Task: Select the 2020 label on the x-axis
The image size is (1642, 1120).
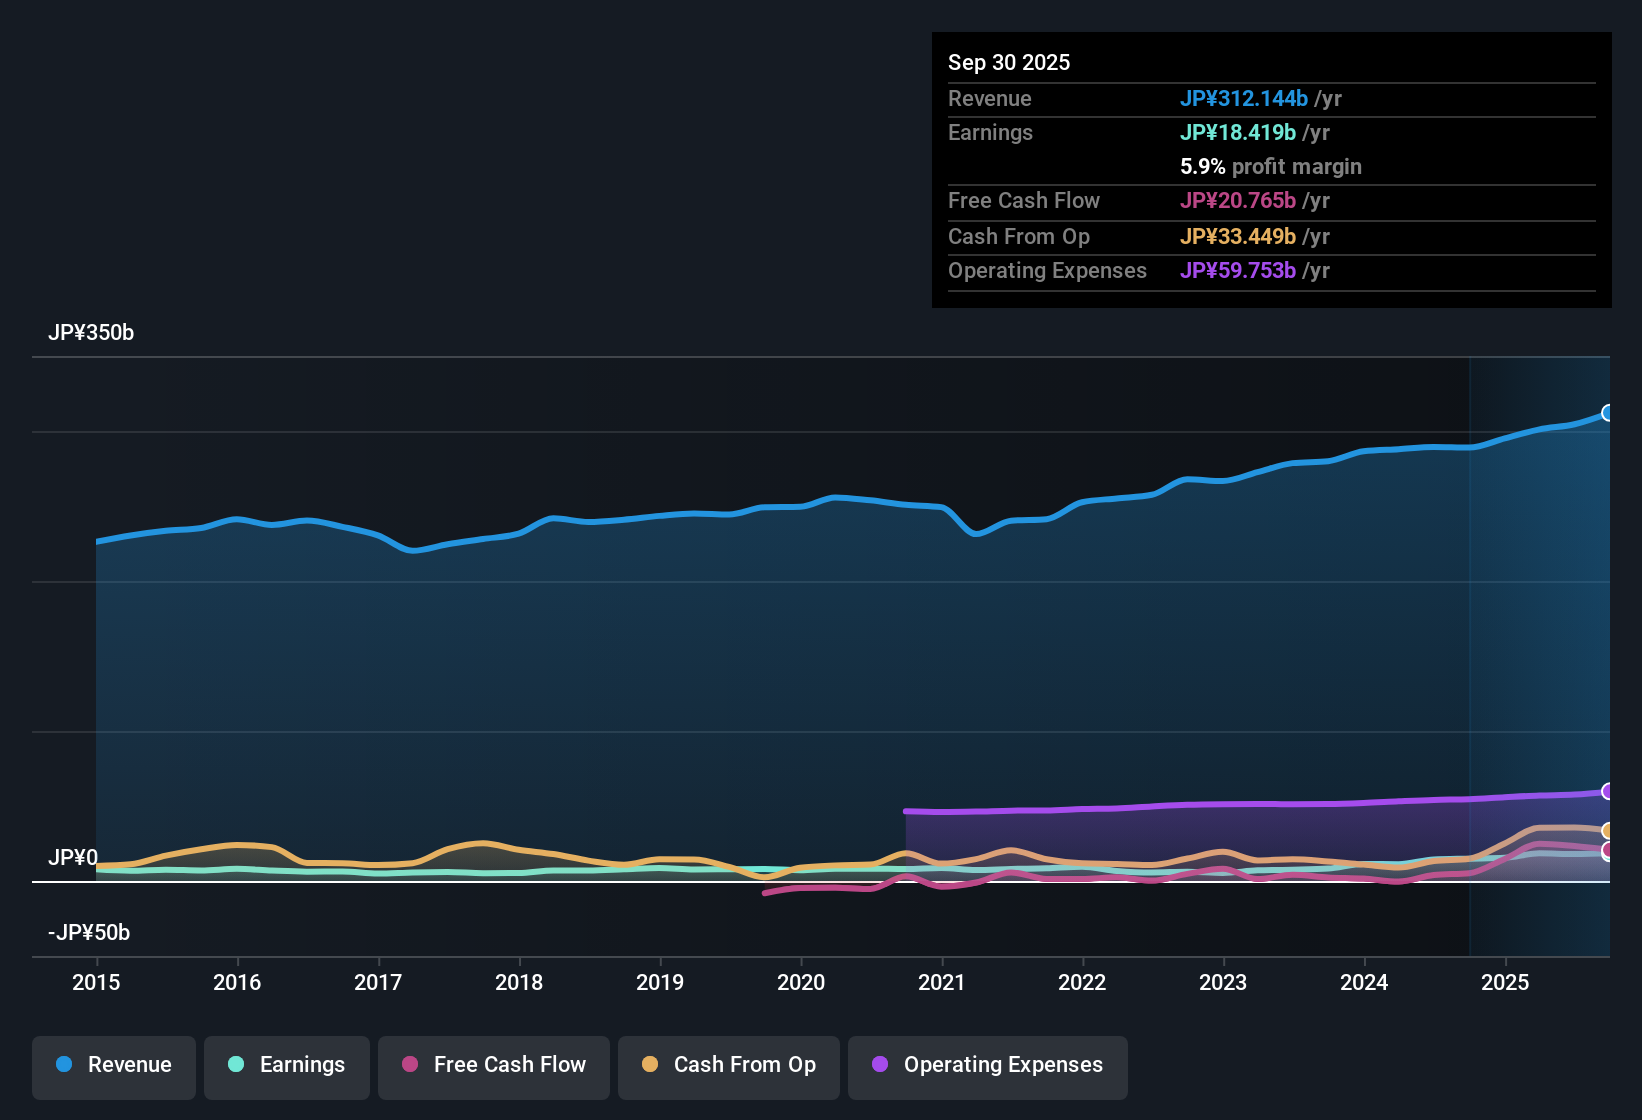Action: point(801,983)
